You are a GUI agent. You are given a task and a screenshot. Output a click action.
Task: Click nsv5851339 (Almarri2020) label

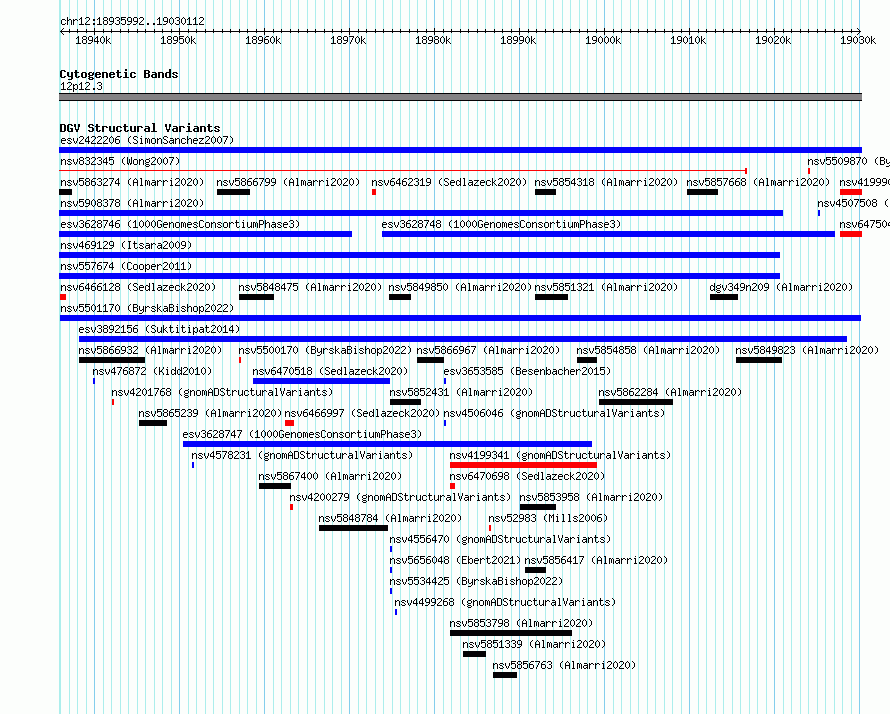pos(534,644)
